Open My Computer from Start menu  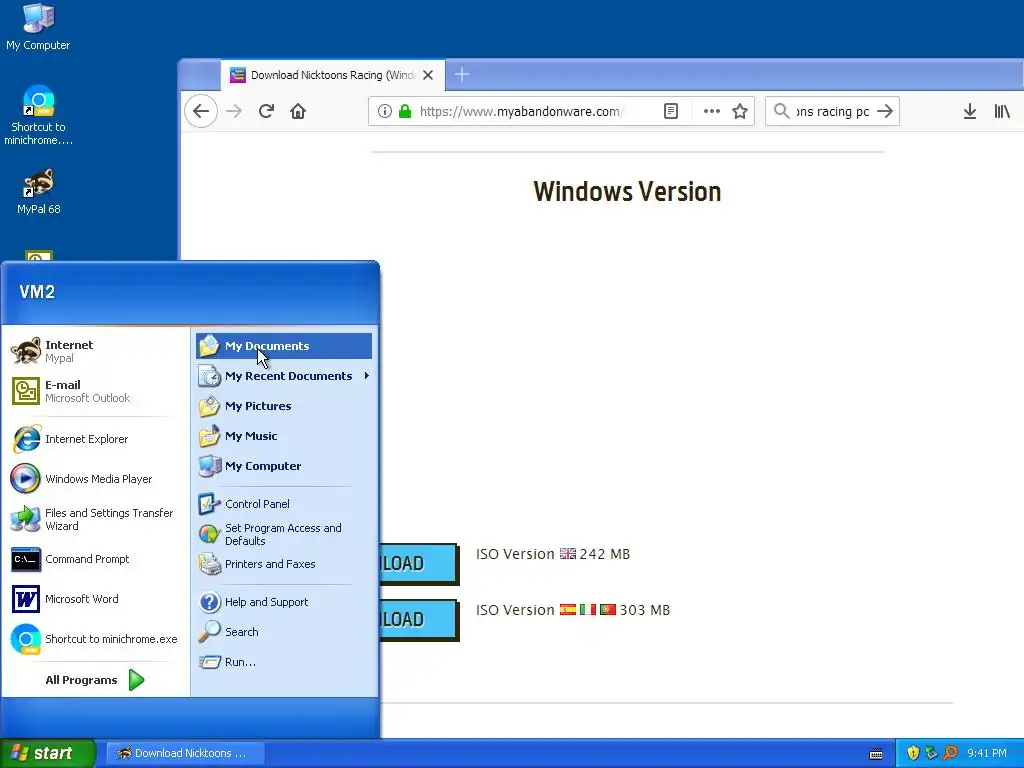[x=284, y=466]
